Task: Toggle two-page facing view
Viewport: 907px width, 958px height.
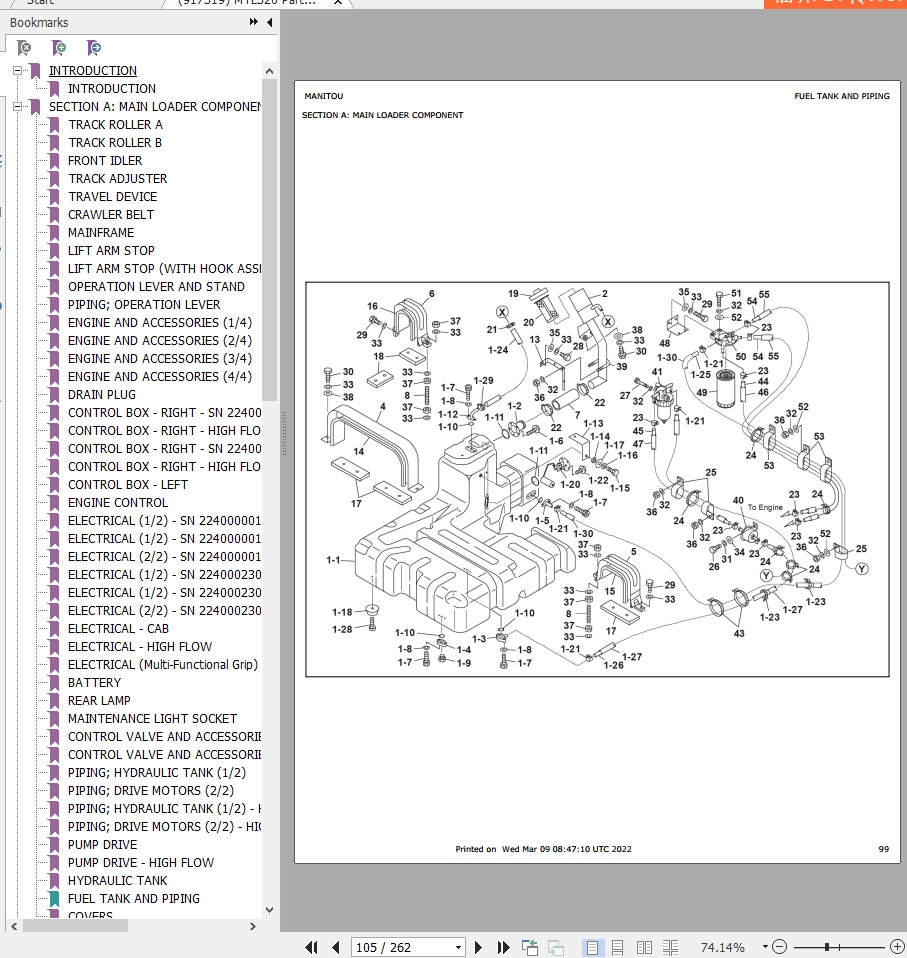Action: pos(646,947)
